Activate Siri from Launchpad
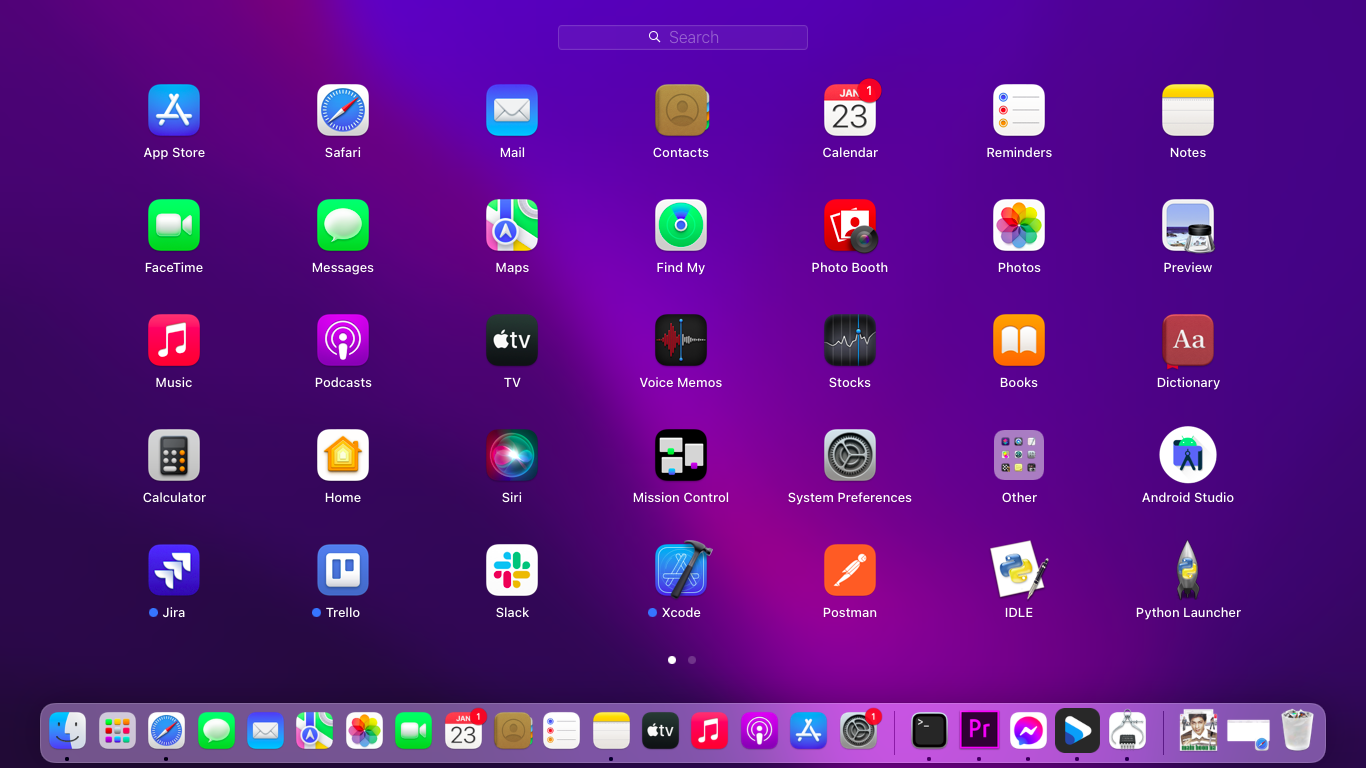This screenshot has height=768, width=1366. pos(512,455)
